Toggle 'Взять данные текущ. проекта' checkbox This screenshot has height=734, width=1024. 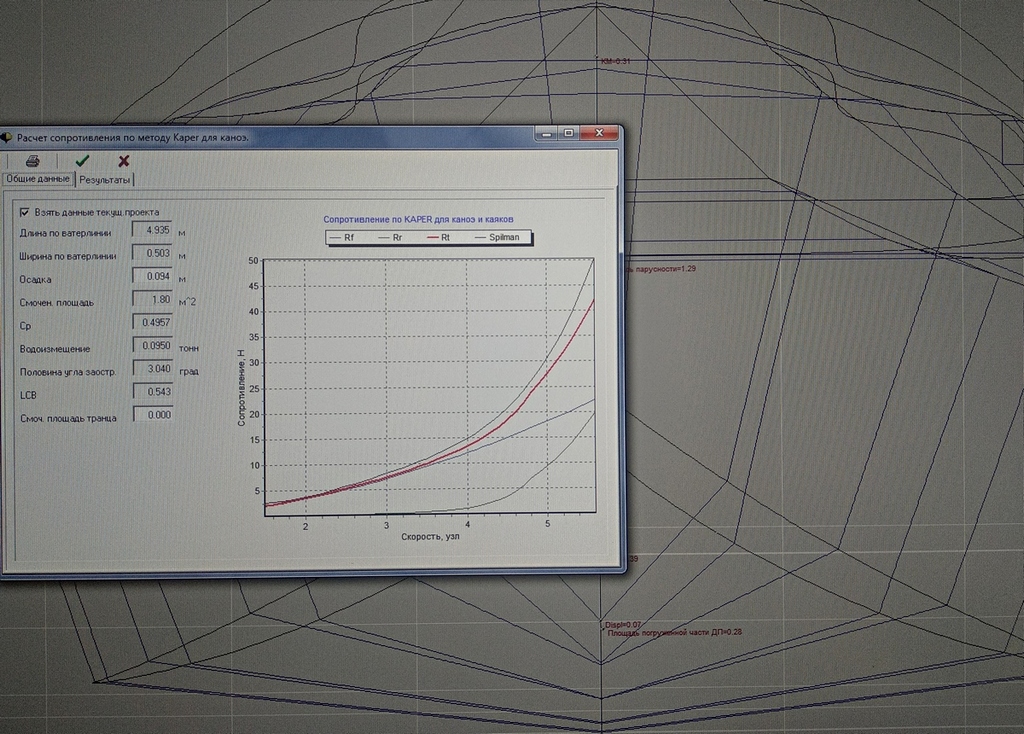25,212
